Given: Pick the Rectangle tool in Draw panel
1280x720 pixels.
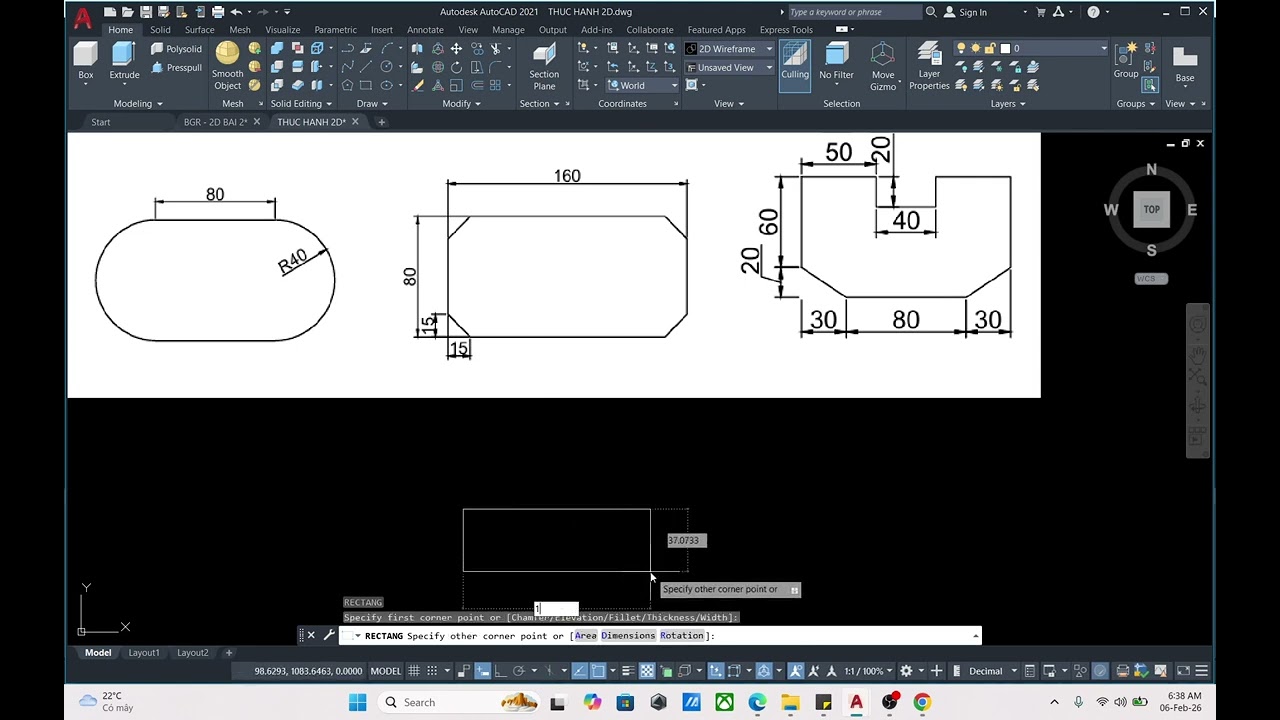Looking at the screenshot, I should pos(366,86).
